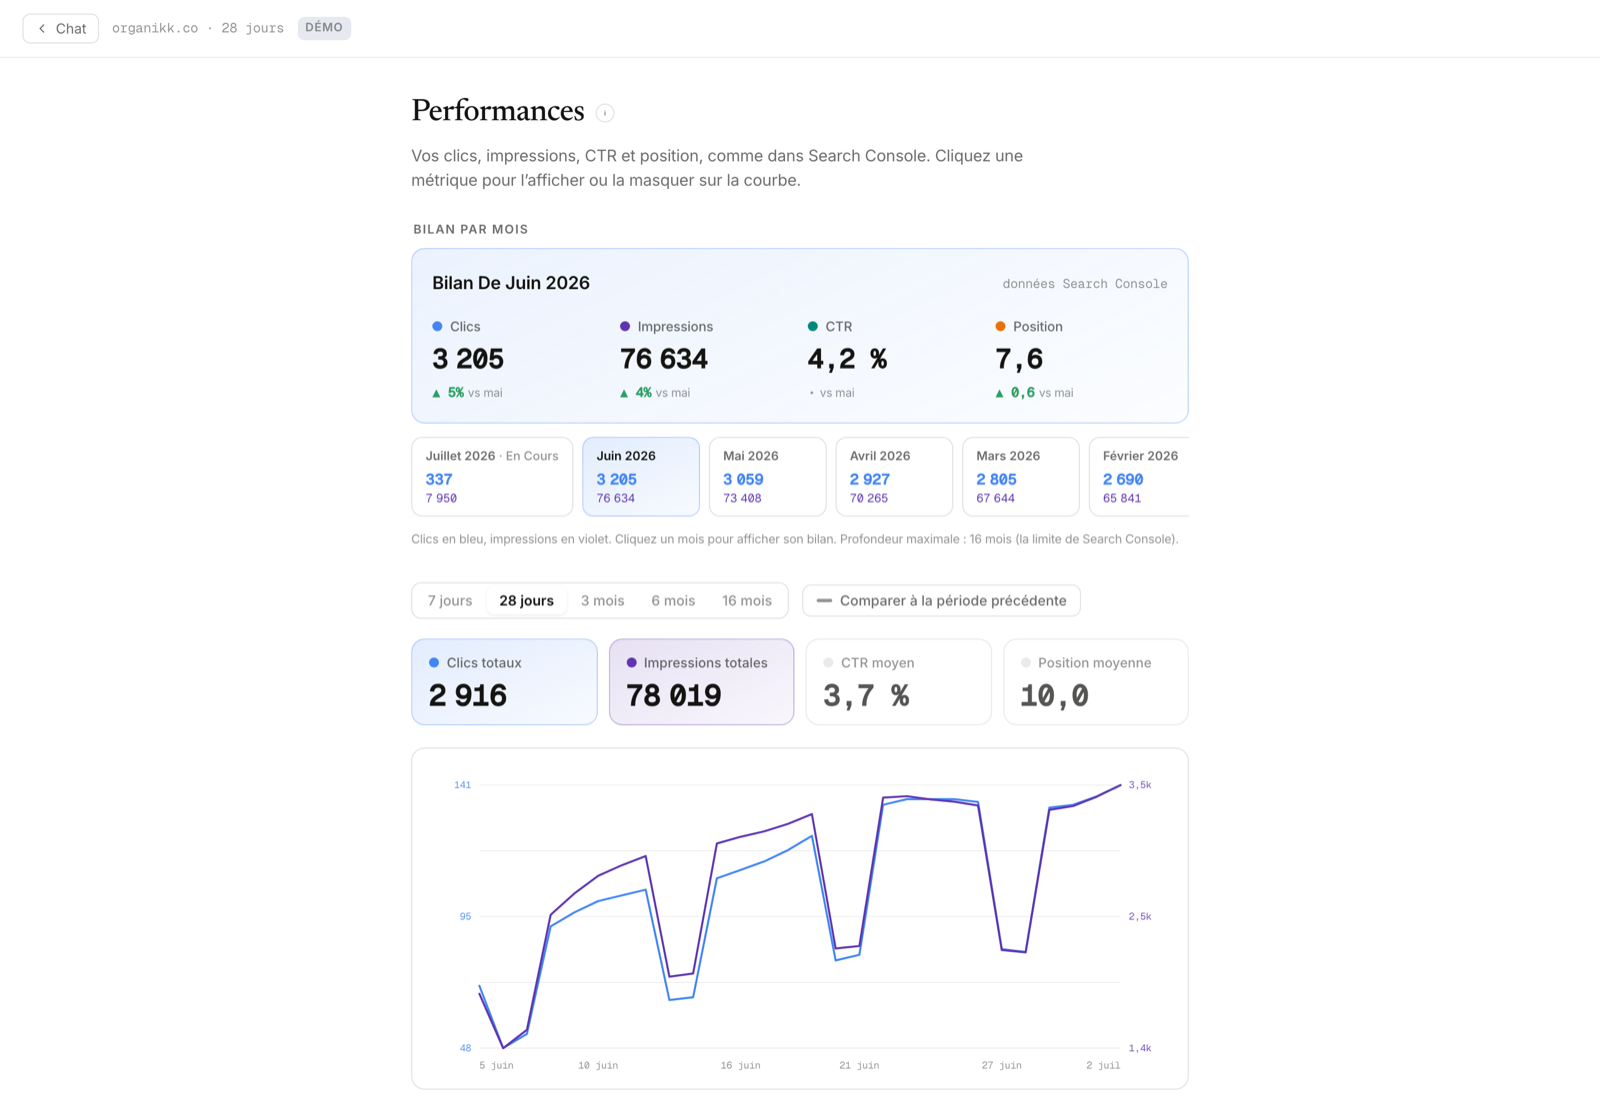Click the Impressions value 76 634 in Bilan
This screenshot has height=1111, width=1600.
[x=664, y=359]
